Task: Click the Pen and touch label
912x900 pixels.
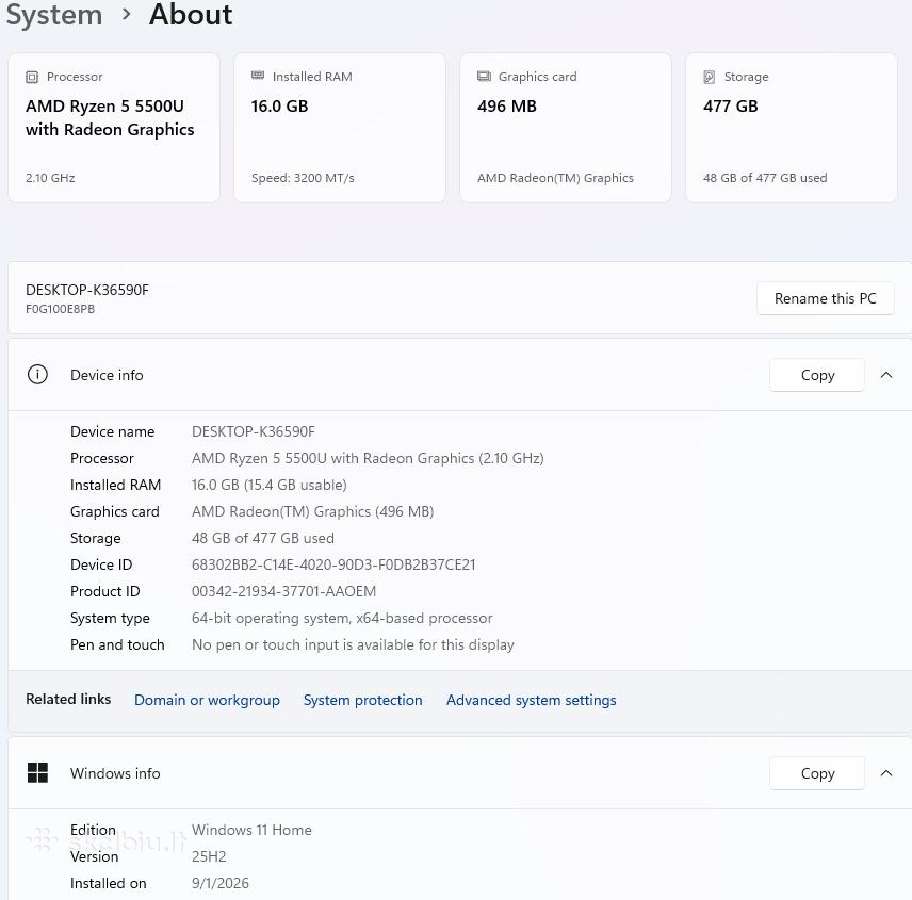Action: tap(117, 645)
